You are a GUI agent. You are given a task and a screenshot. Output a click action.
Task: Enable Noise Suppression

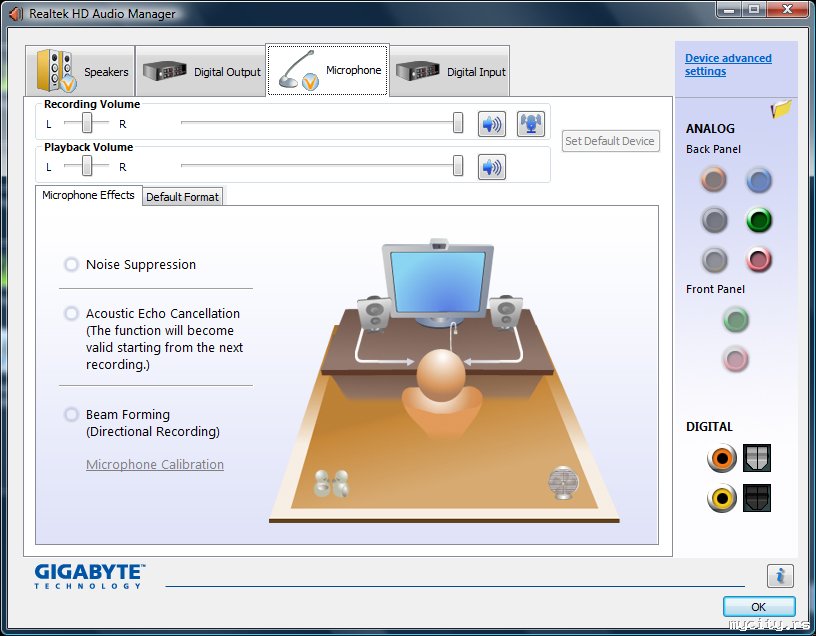tap(71, 264)
